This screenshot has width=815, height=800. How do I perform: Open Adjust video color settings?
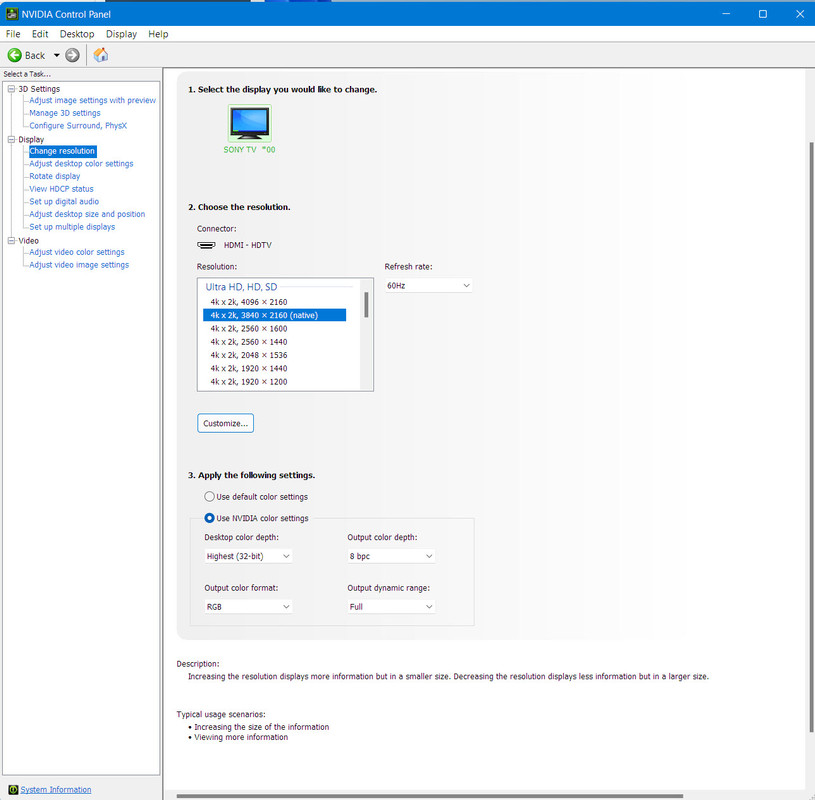77,252
